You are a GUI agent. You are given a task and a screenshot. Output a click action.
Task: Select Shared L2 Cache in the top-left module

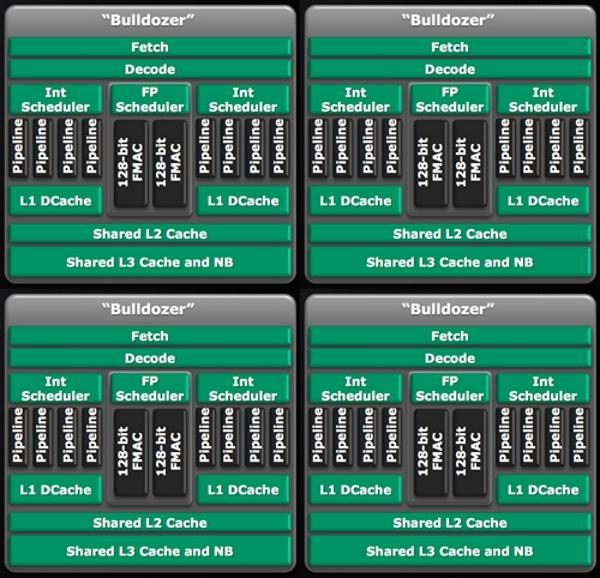(x=150, y=234)
